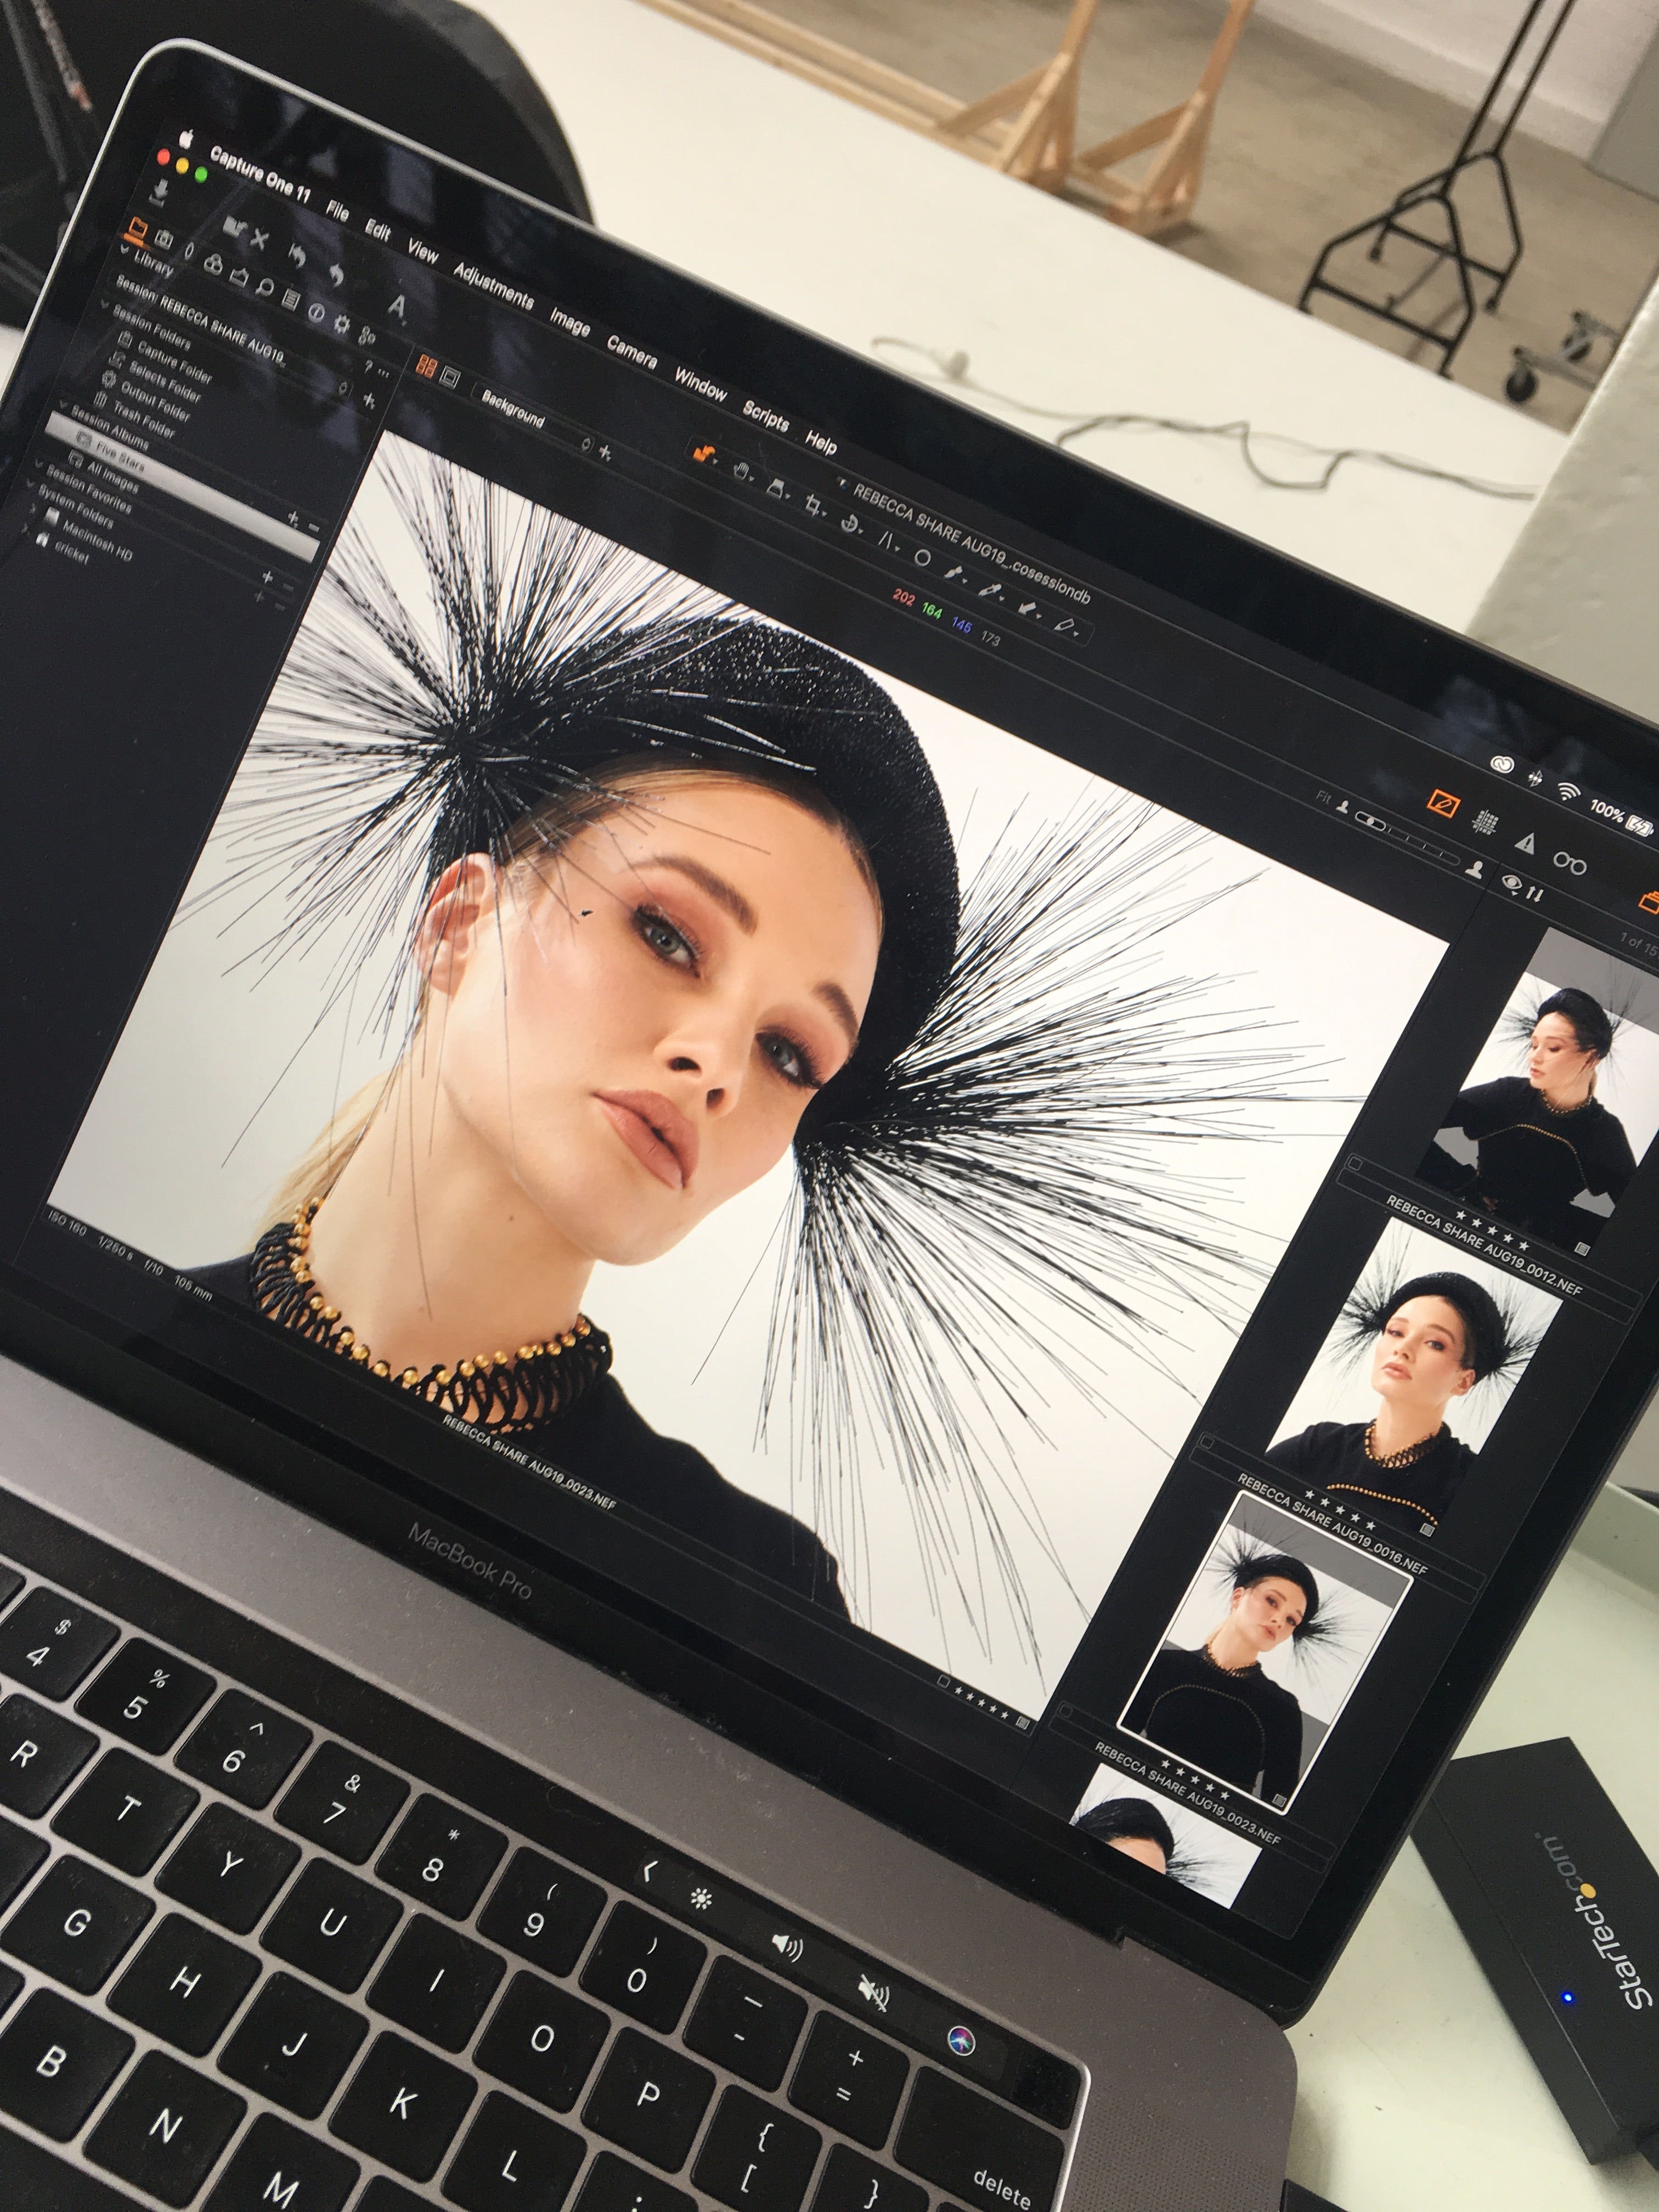
Task: Open the Capture tool tab camera icon
Action: point(164,240)
